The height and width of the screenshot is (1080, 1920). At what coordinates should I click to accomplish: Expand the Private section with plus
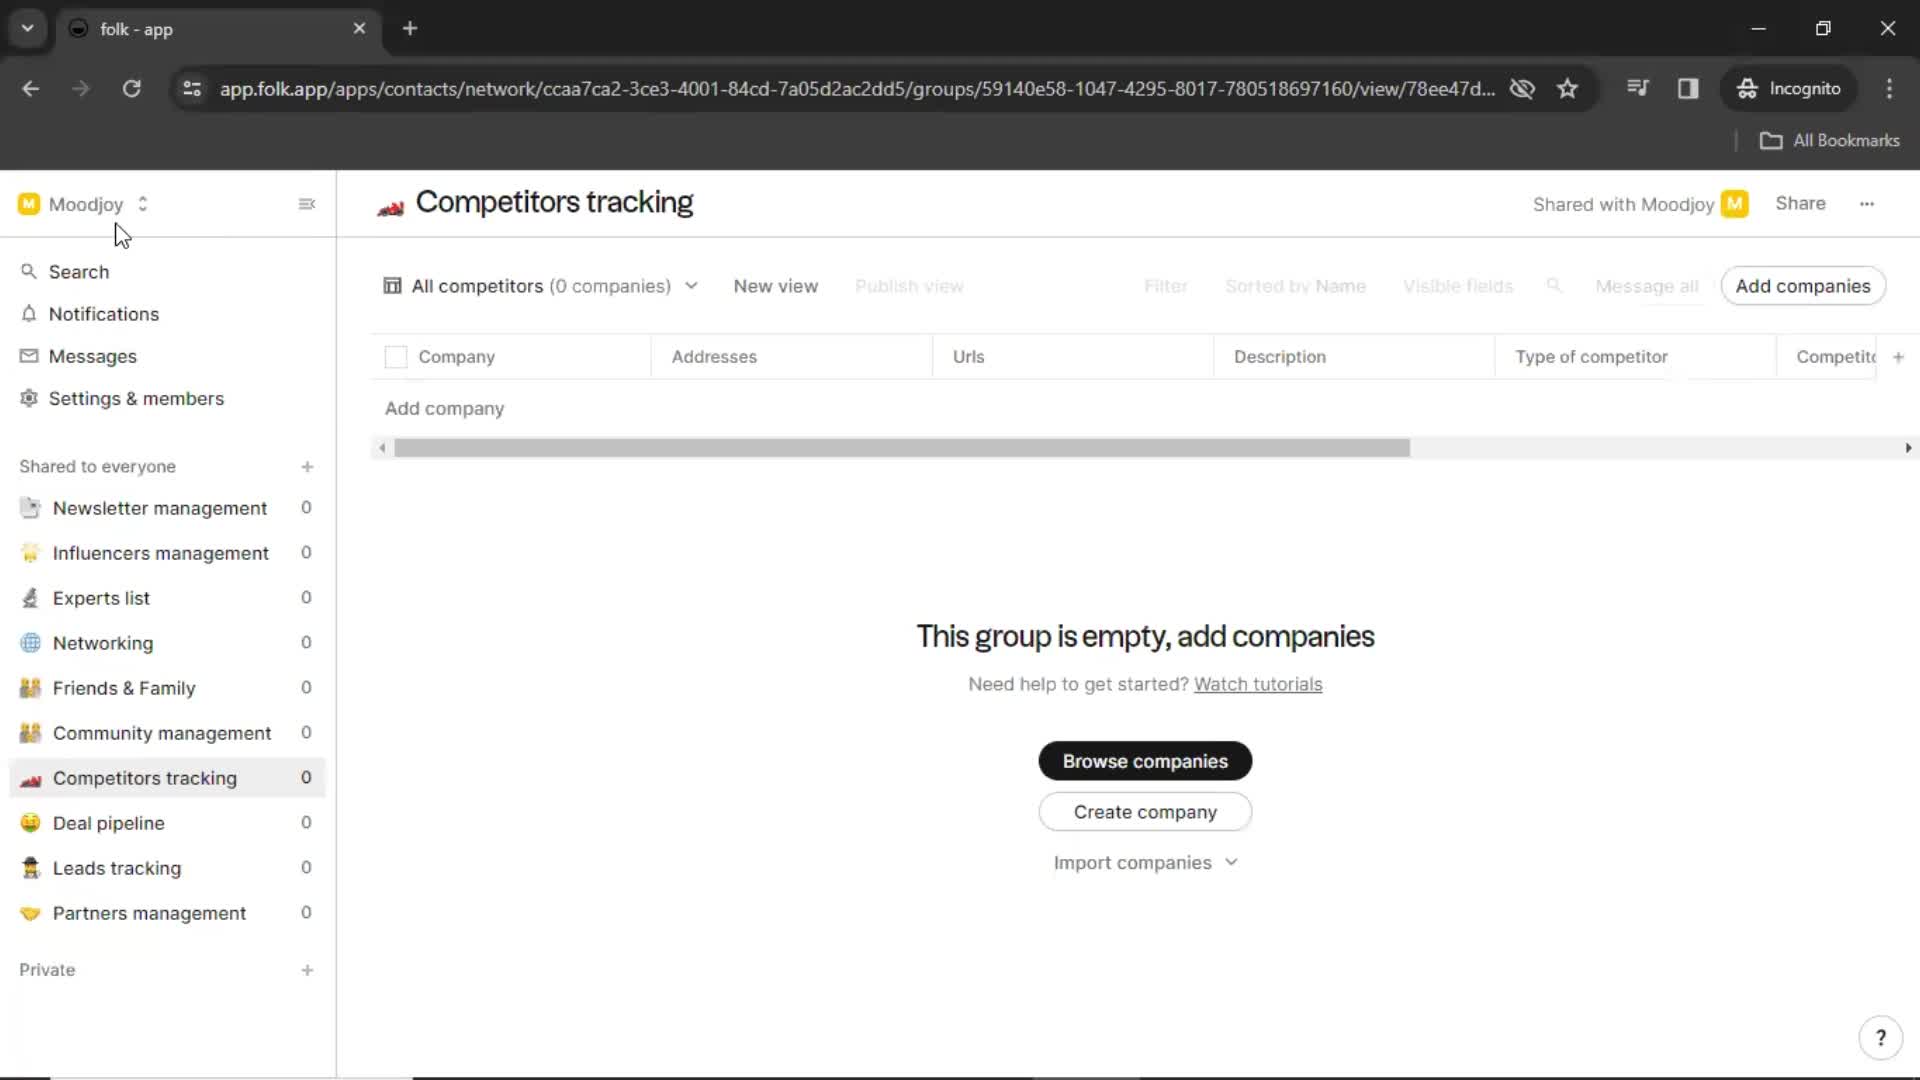pos(306,969)
